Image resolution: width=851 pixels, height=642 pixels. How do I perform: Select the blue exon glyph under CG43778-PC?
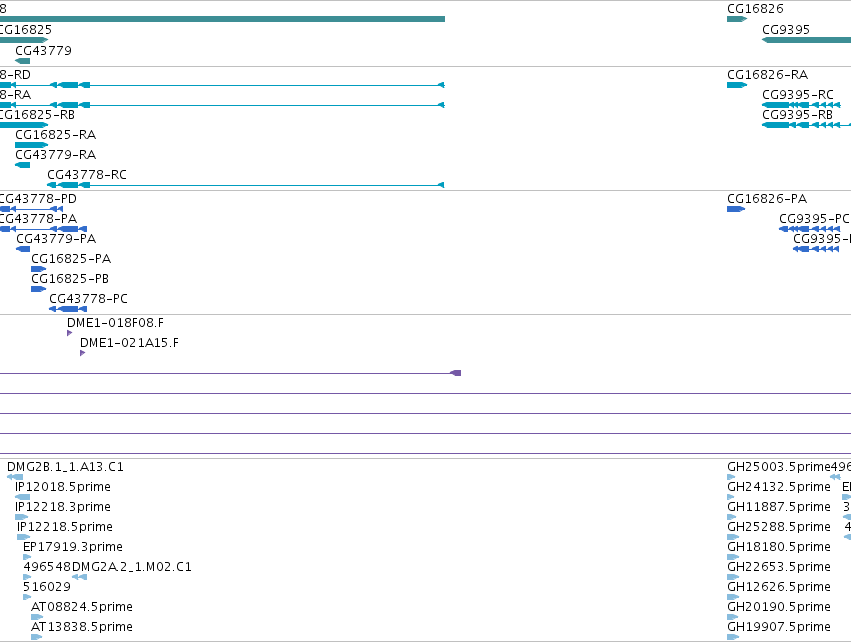(x=68, y=309)
